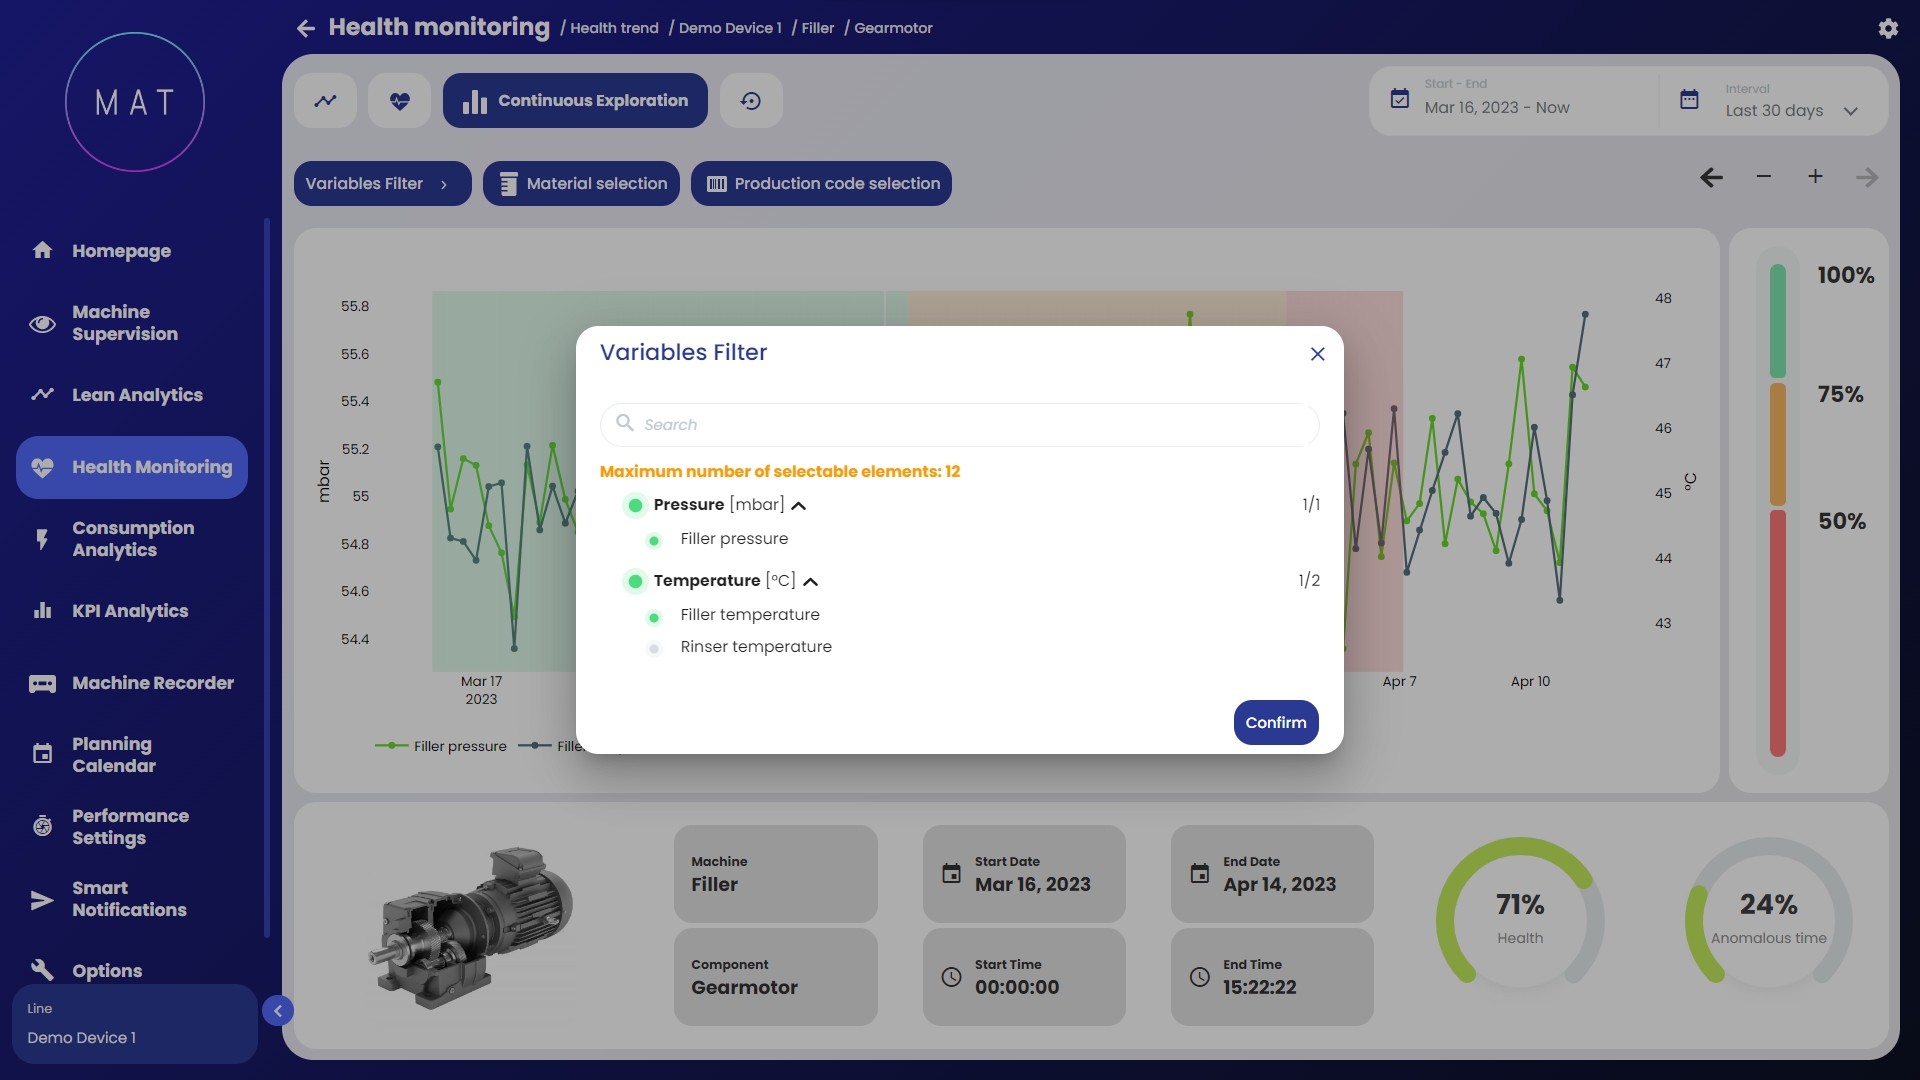
Task: Zoom in with the plus icon
Action: pos(1815,177)
